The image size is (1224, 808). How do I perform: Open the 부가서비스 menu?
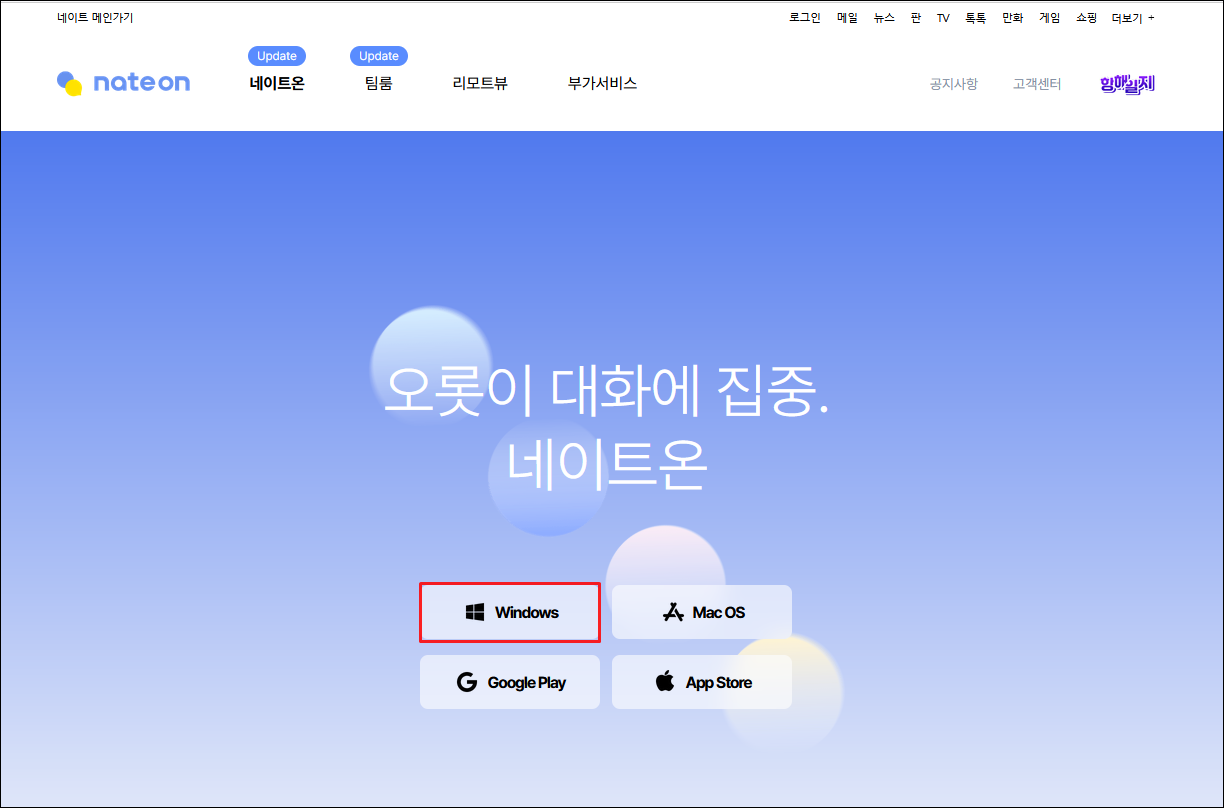pos(602,84)
